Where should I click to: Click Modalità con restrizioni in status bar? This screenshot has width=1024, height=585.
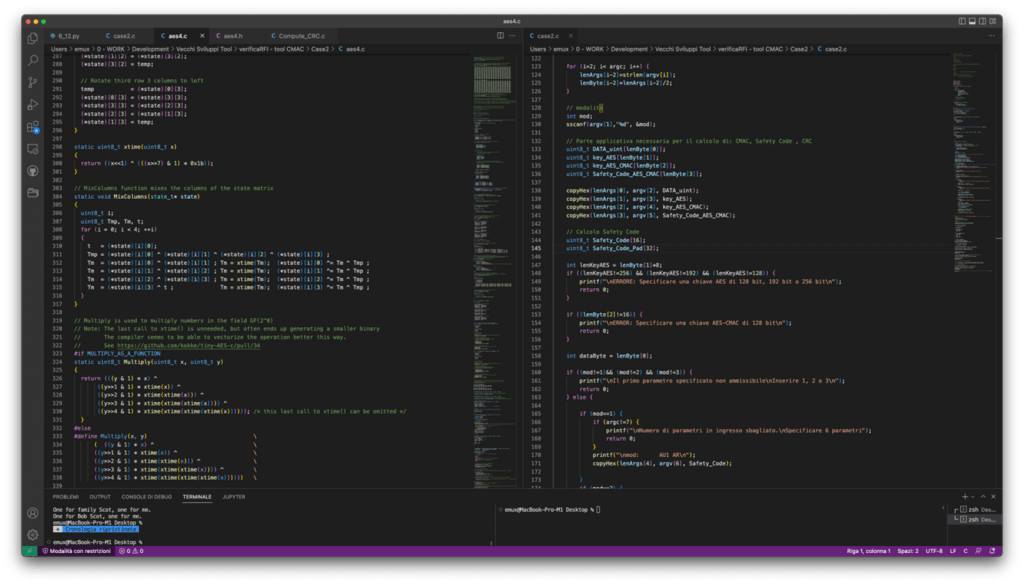[x=77, y=551]
